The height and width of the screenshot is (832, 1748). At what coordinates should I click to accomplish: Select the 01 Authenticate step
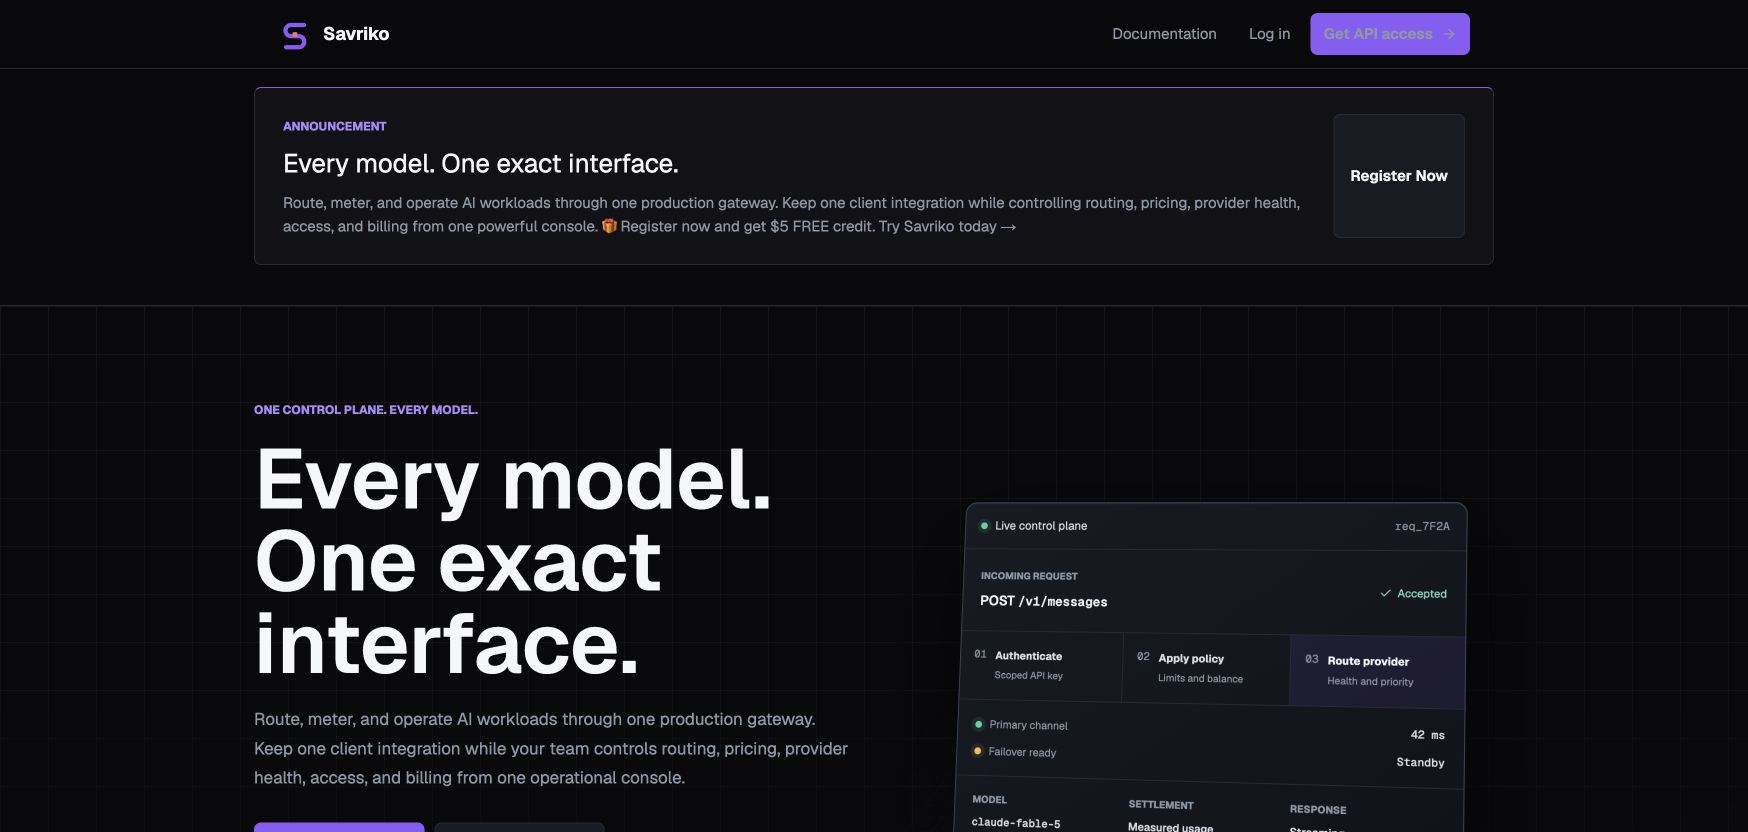[x=1042, y=666]
